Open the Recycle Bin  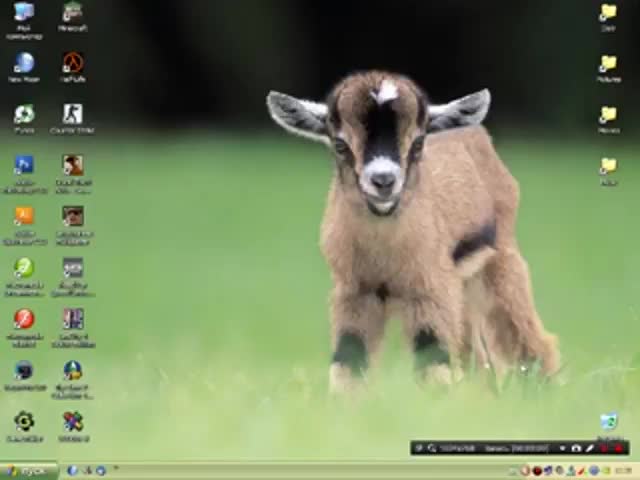[x=608, y=423]
